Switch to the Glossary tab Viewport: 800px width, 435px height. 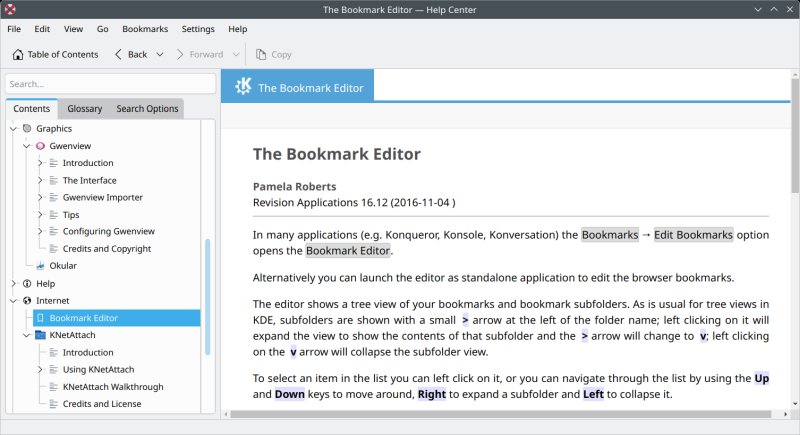pyautogui.click(x=84, y=108)
